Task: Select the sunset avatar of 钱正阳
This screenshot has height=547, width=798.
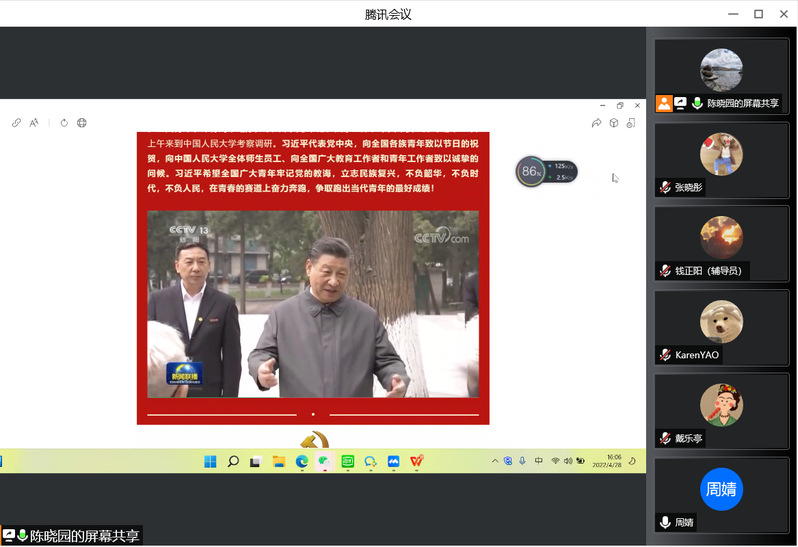Action: point(721,238)
